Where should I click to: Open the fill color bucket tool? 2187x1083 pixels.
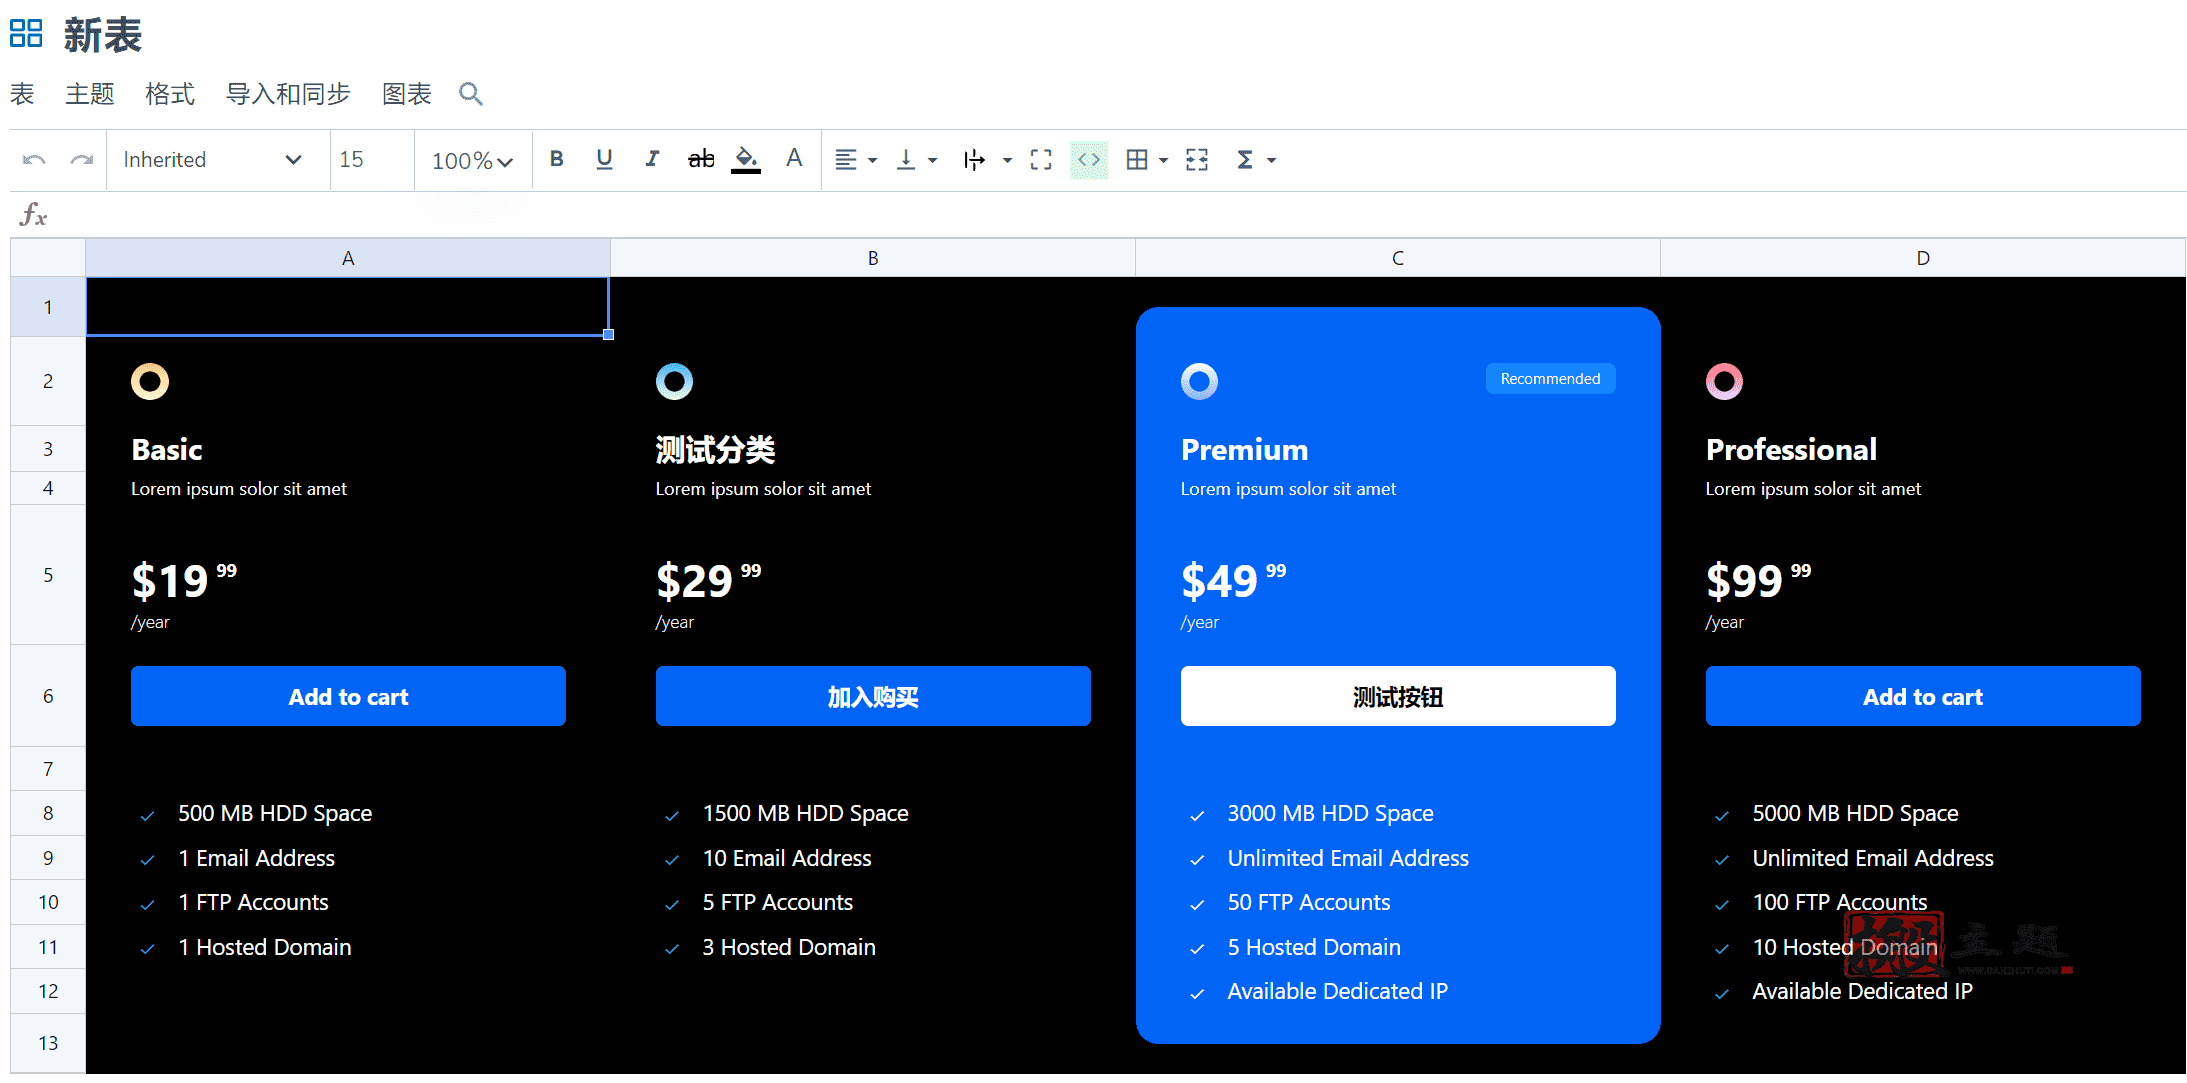pos(746,159)
